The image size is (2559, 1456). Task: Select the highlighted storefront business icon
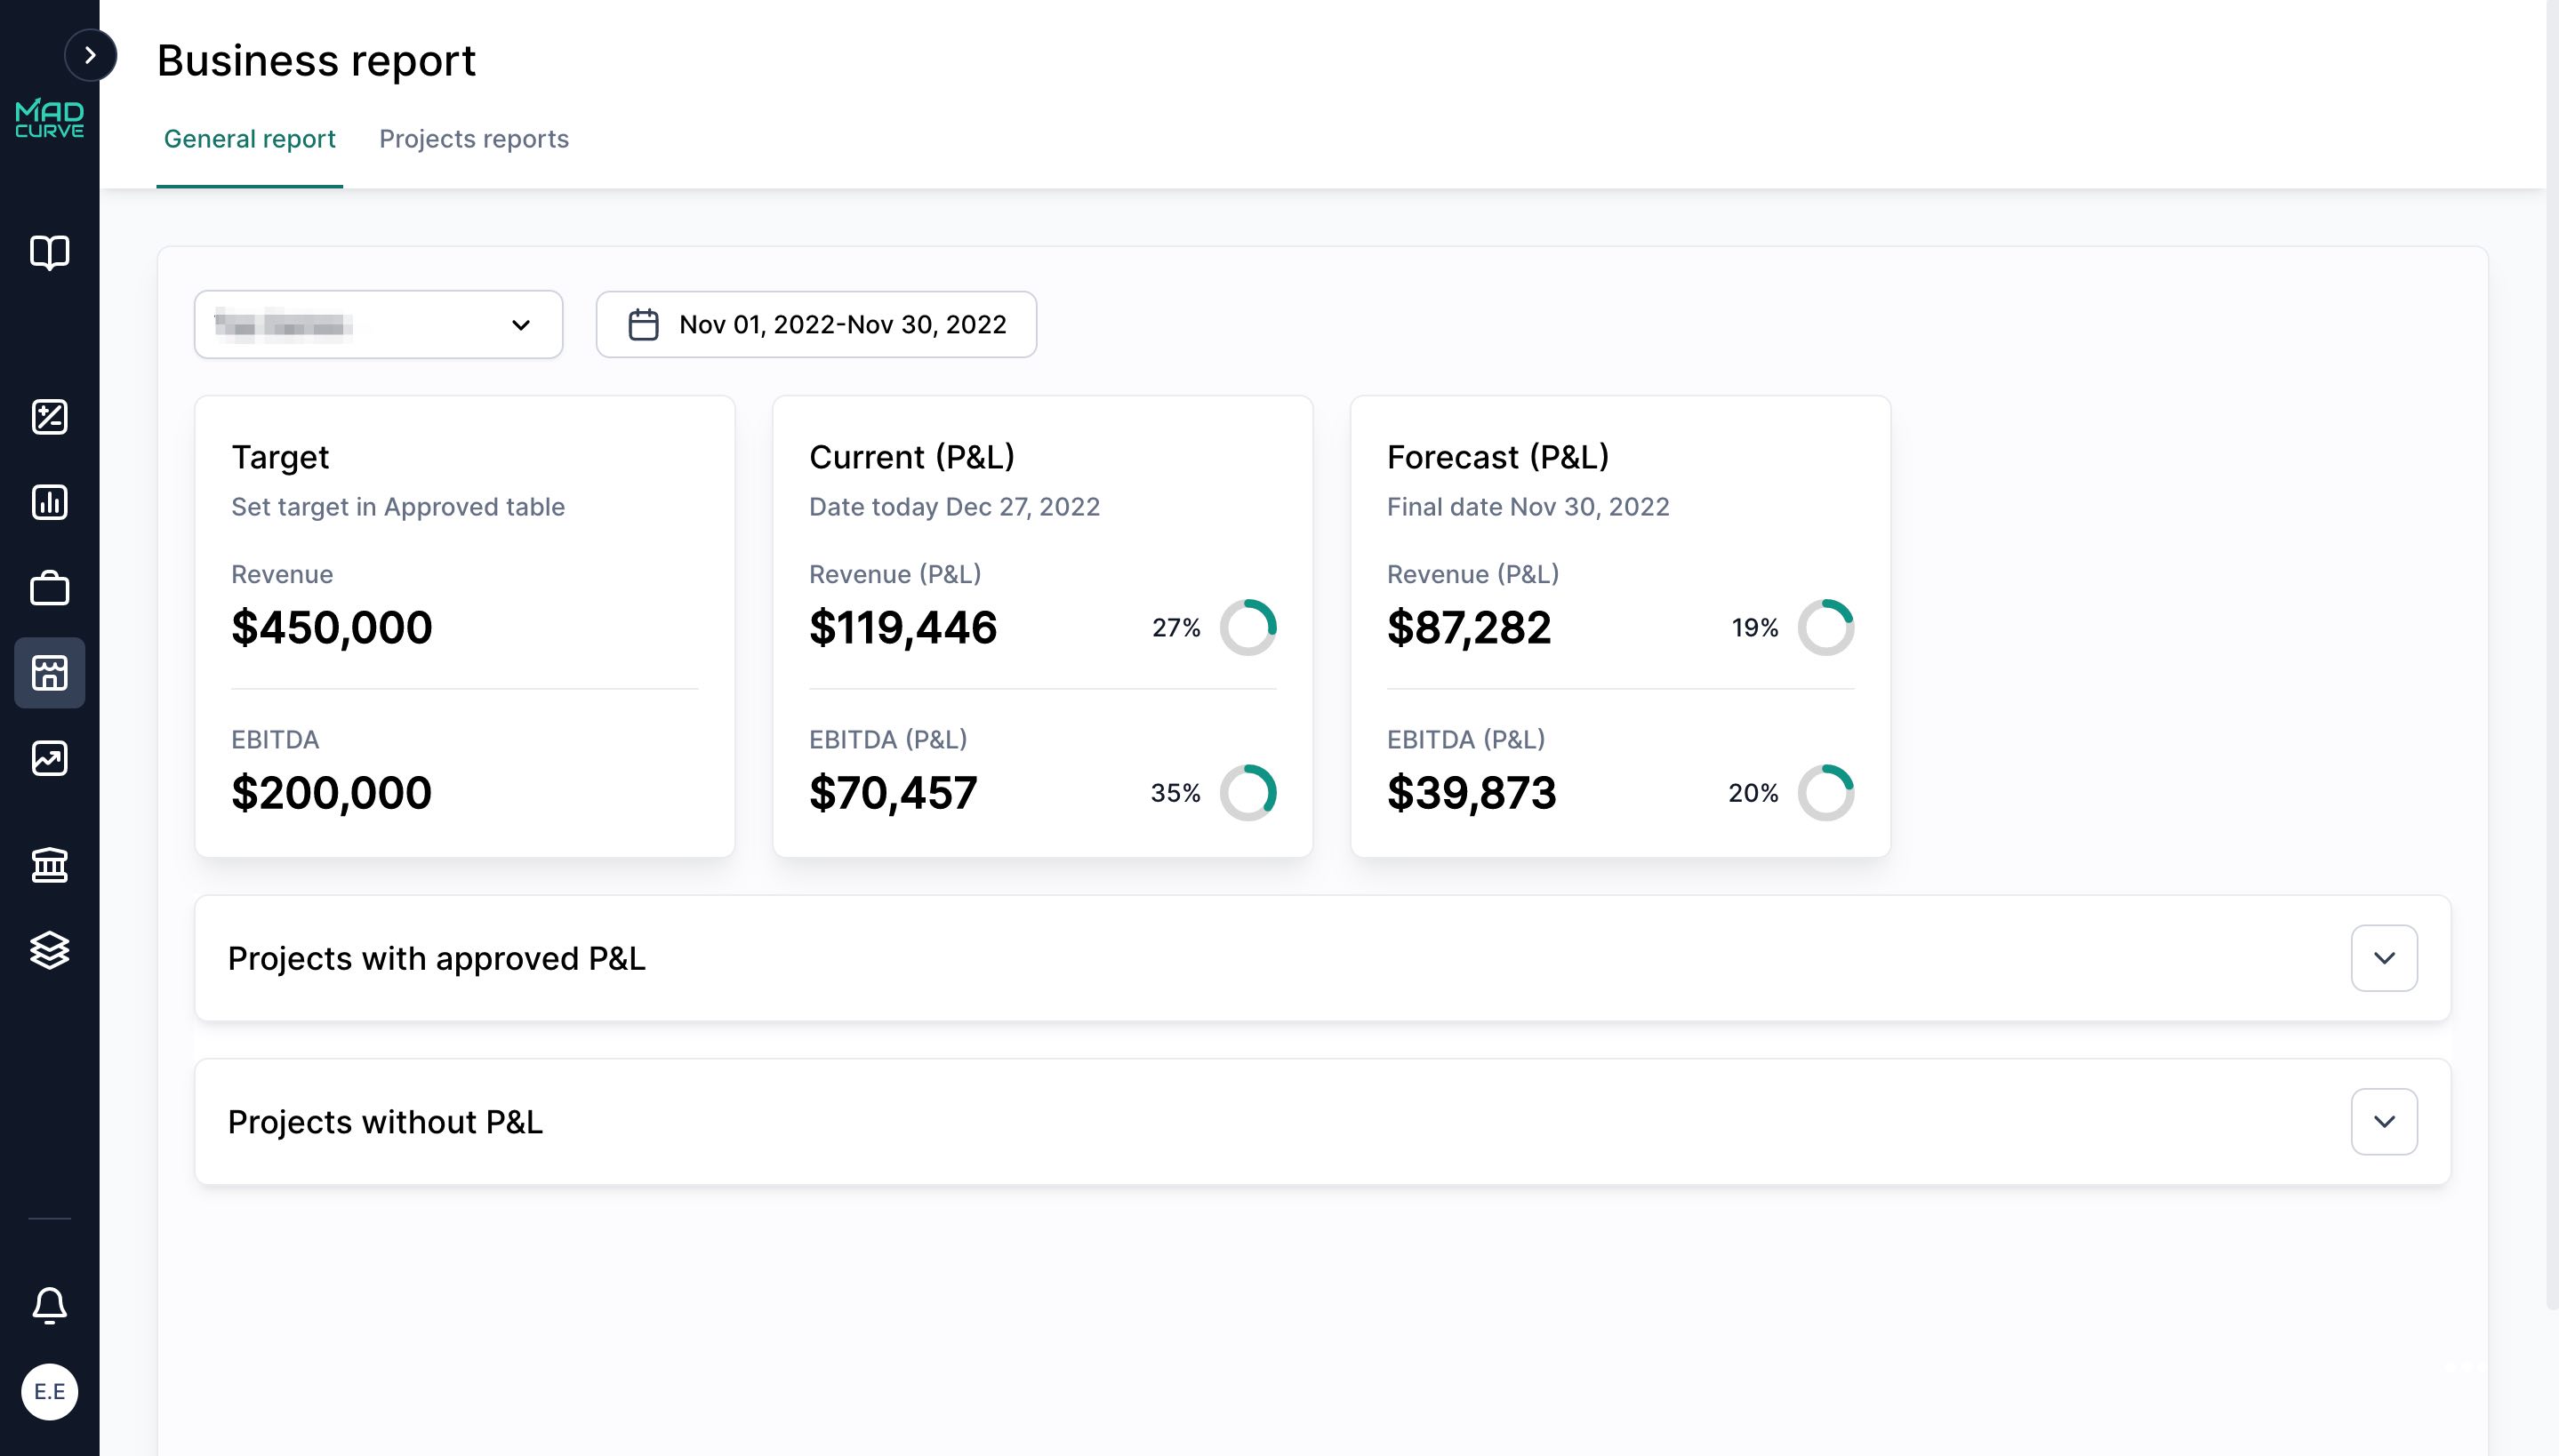[x=50, y=673]
